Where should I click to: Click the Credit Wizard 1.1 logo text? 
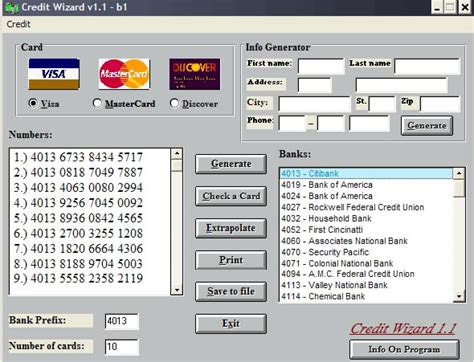click(x=403, y=329)
